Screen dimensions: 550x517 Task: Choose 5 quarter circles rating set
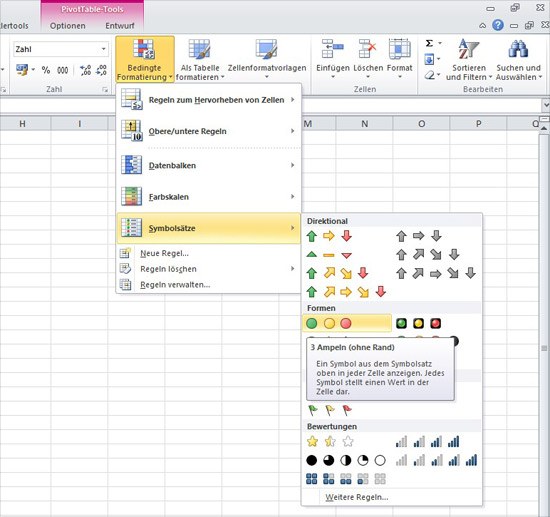(346, 460)
